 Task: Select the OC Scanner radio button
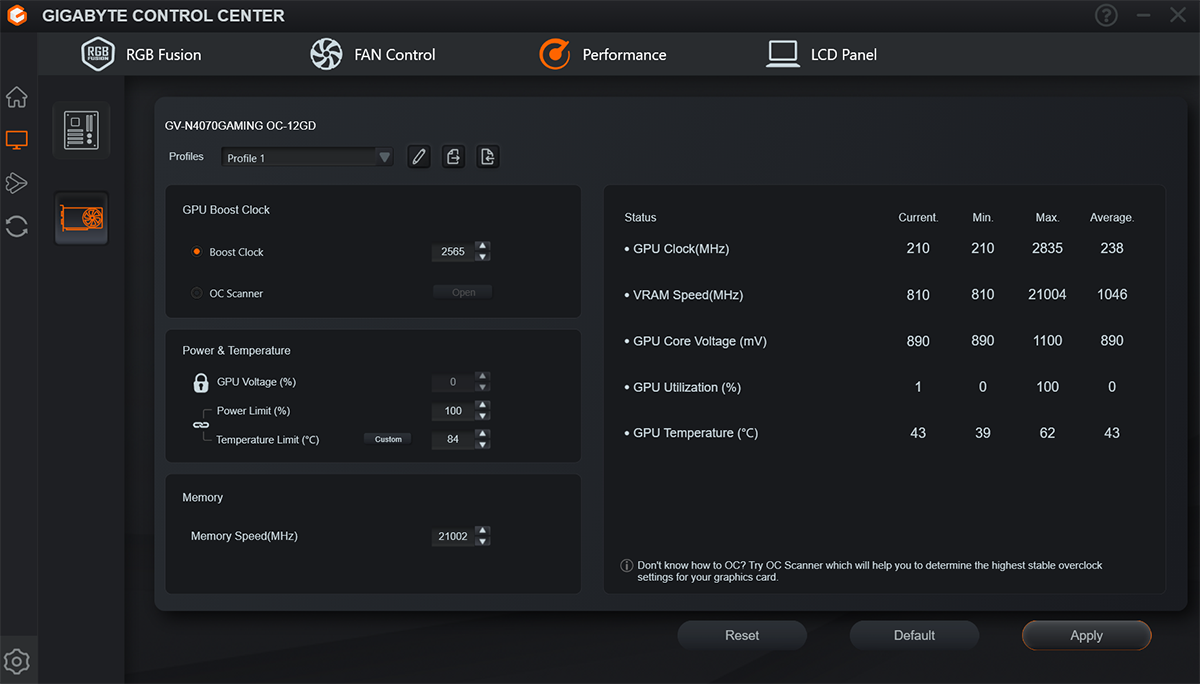point(197,293)
